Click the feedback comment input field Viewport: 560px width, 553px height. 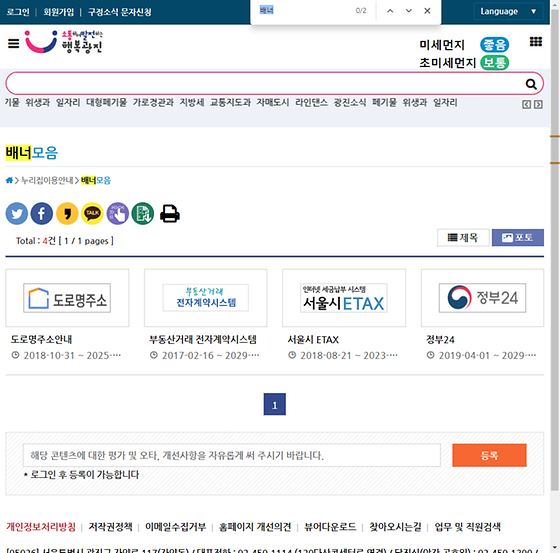(x=232, y=455)
